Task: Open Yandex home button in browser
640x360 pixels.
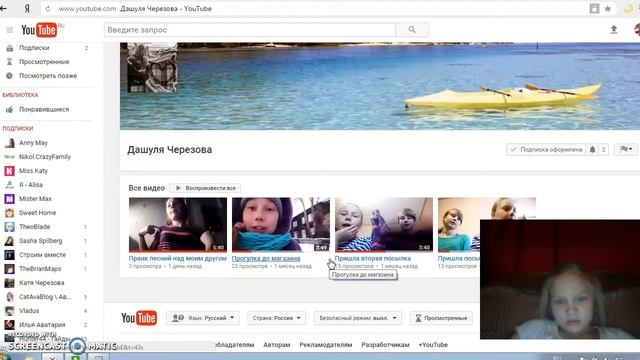Action: click(x=27, y=8)
